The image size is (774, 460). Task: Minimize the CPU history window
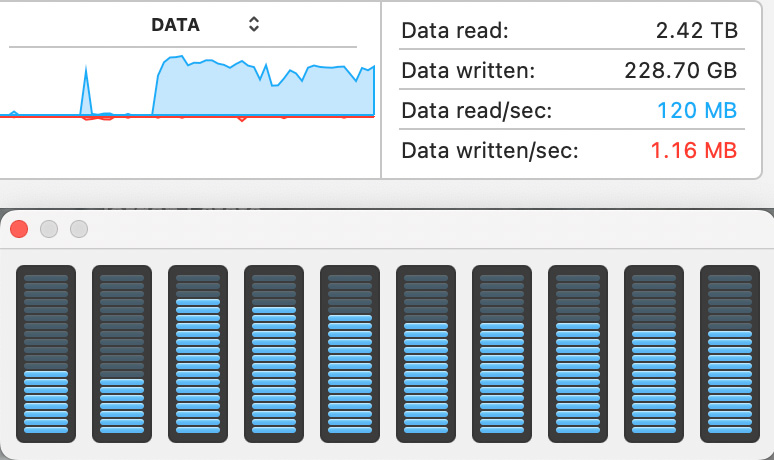point(49,229)
